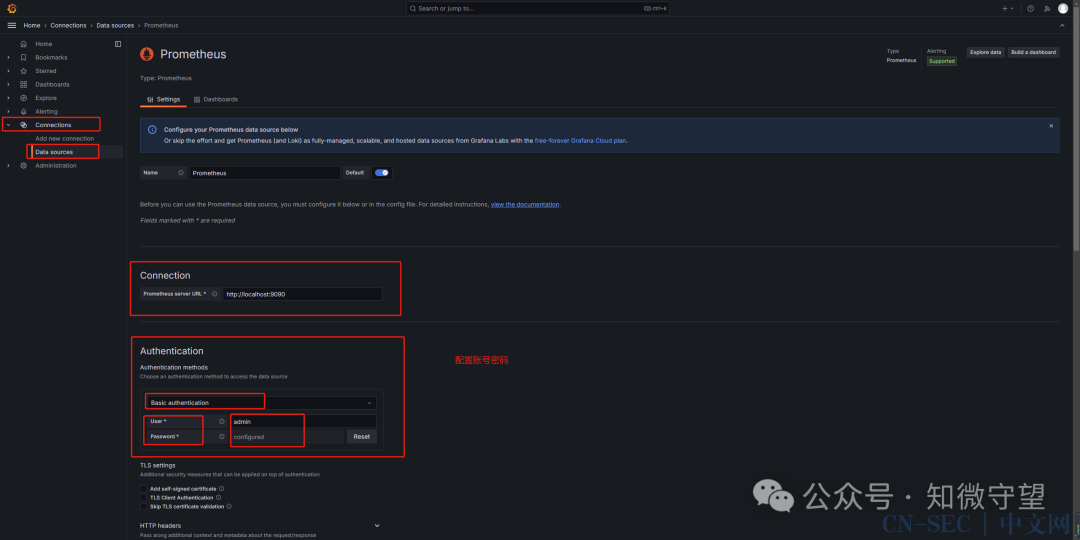Click the Prometheus server URL input field
Screen dimensions: 1080x540
[302, 294]
